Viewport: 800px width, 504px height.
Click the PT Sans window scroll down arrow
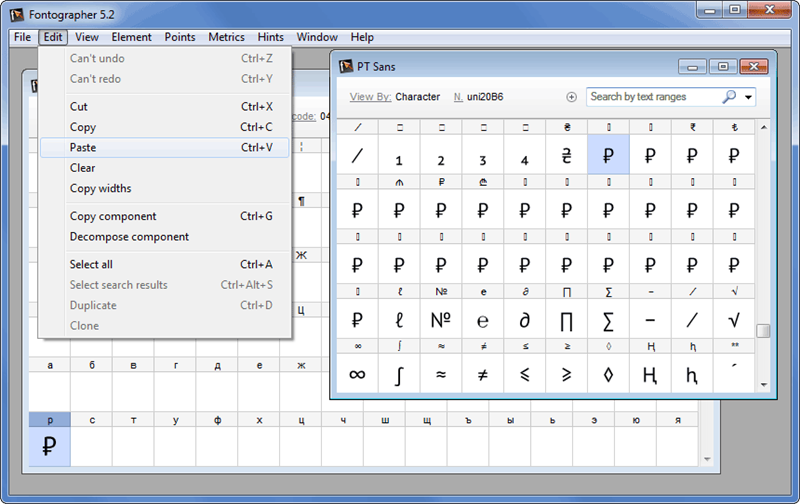(x=763, y=385)
